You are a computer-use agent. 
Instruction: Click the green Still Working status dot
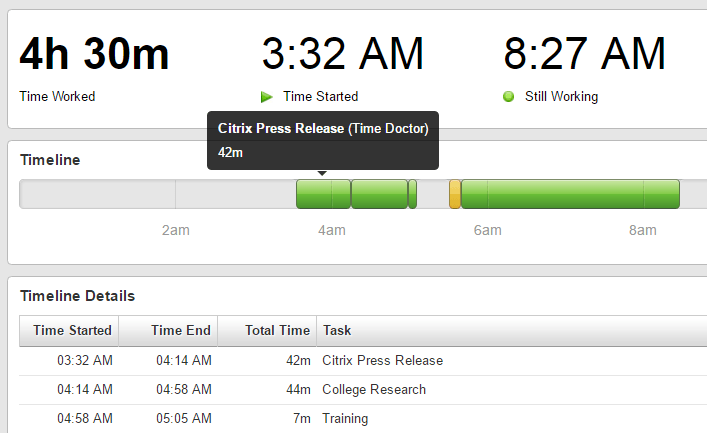(508, 97)
